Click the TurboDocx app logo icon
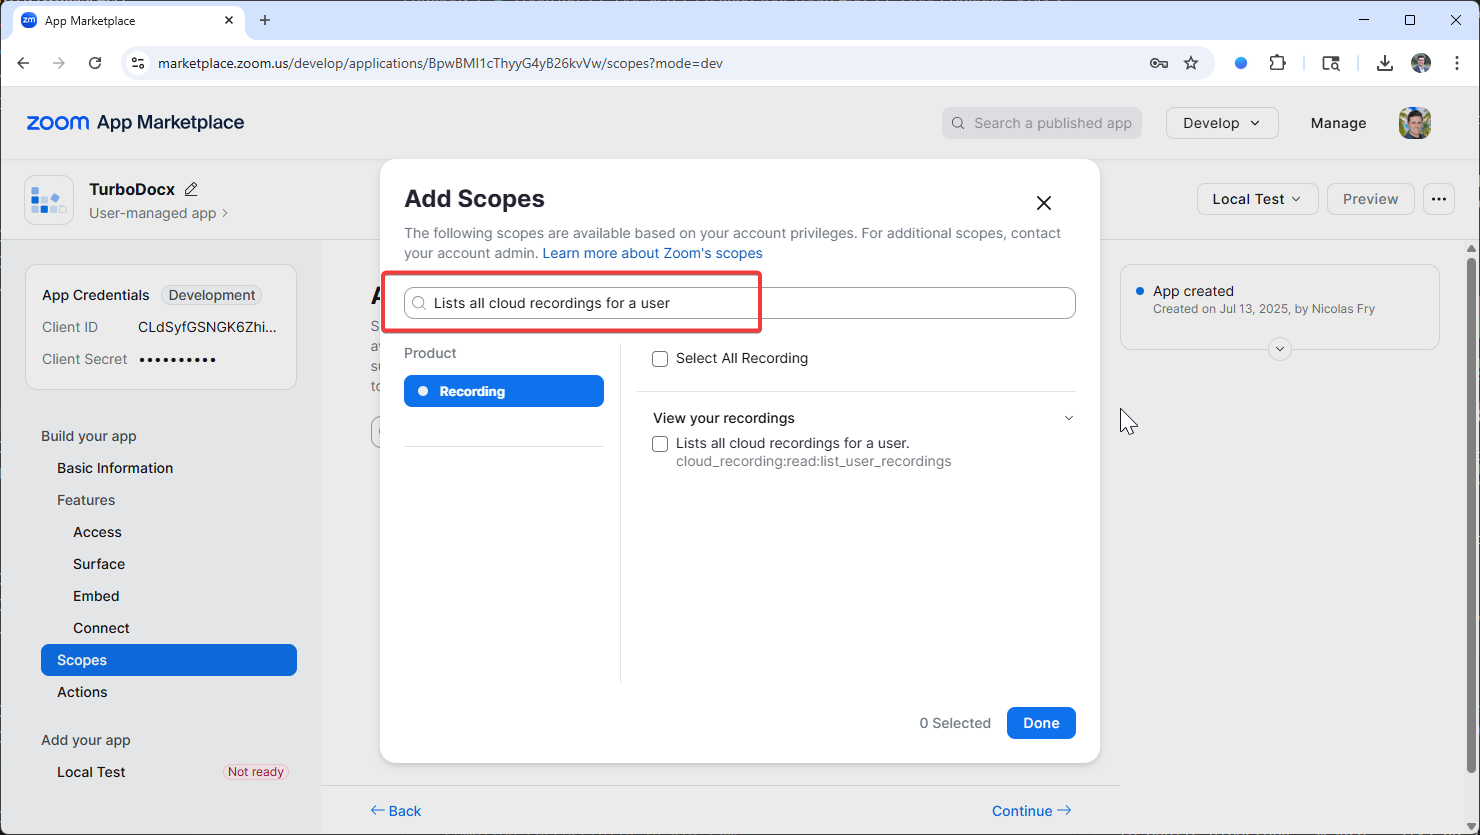 pyautogui.click(x=49, y=200)
